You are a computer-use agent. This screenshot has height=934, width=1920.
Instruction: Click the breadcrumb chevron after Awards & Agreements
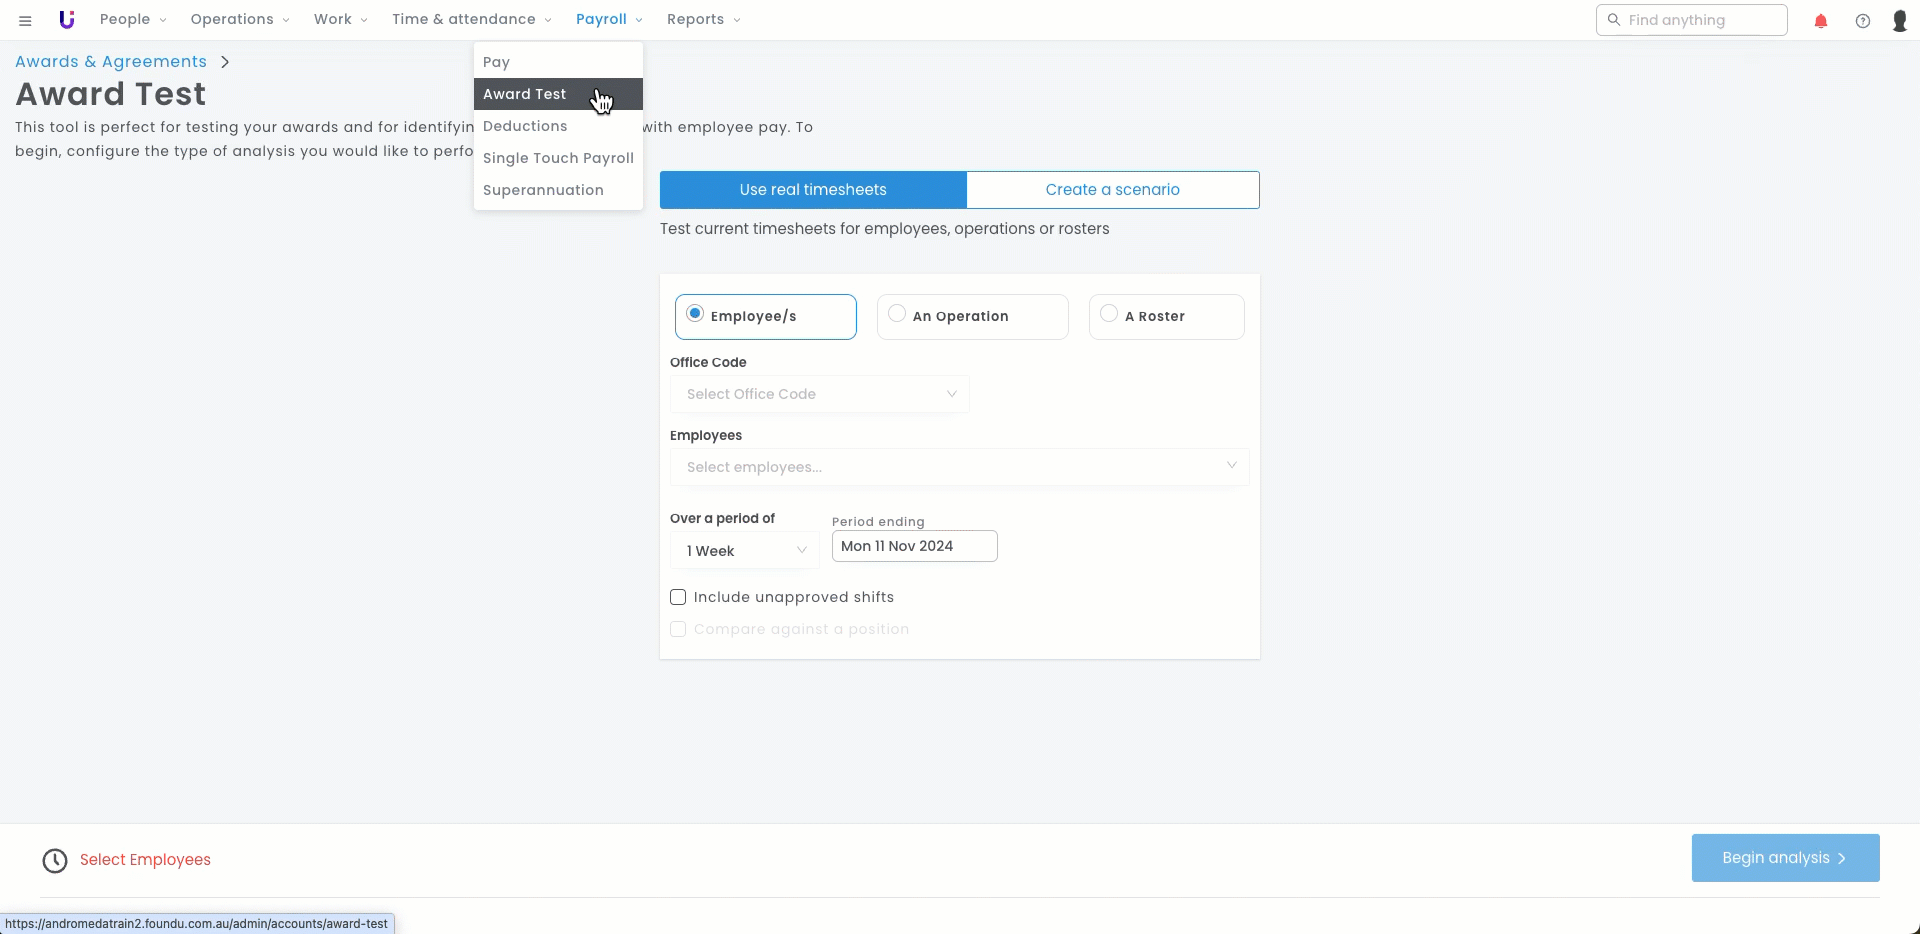pyautogui.click(x=225, y=62)
